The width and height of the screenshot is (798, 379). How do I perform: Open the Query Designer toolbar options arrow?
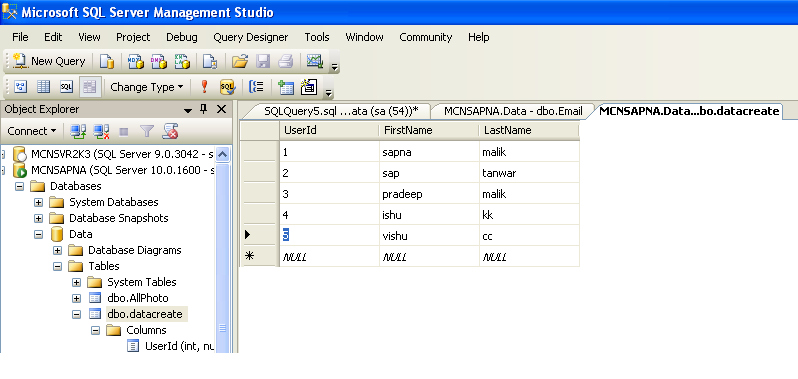coord(329,92)
